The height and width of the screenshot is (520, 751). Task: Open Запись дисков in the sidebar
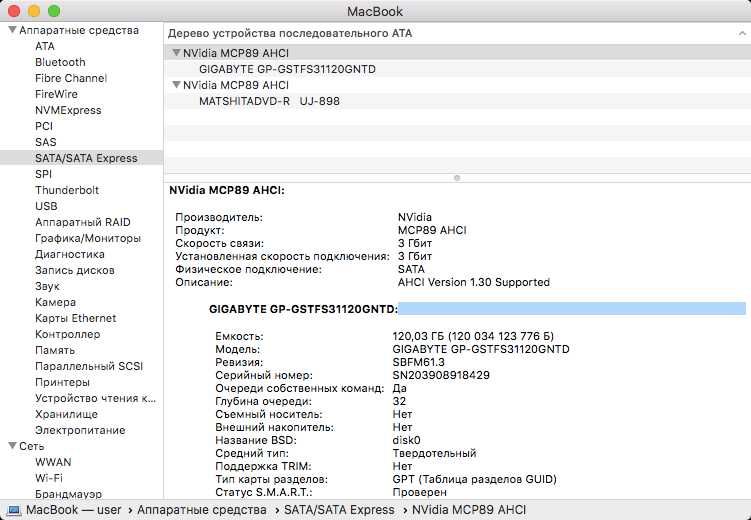(75, 270)
